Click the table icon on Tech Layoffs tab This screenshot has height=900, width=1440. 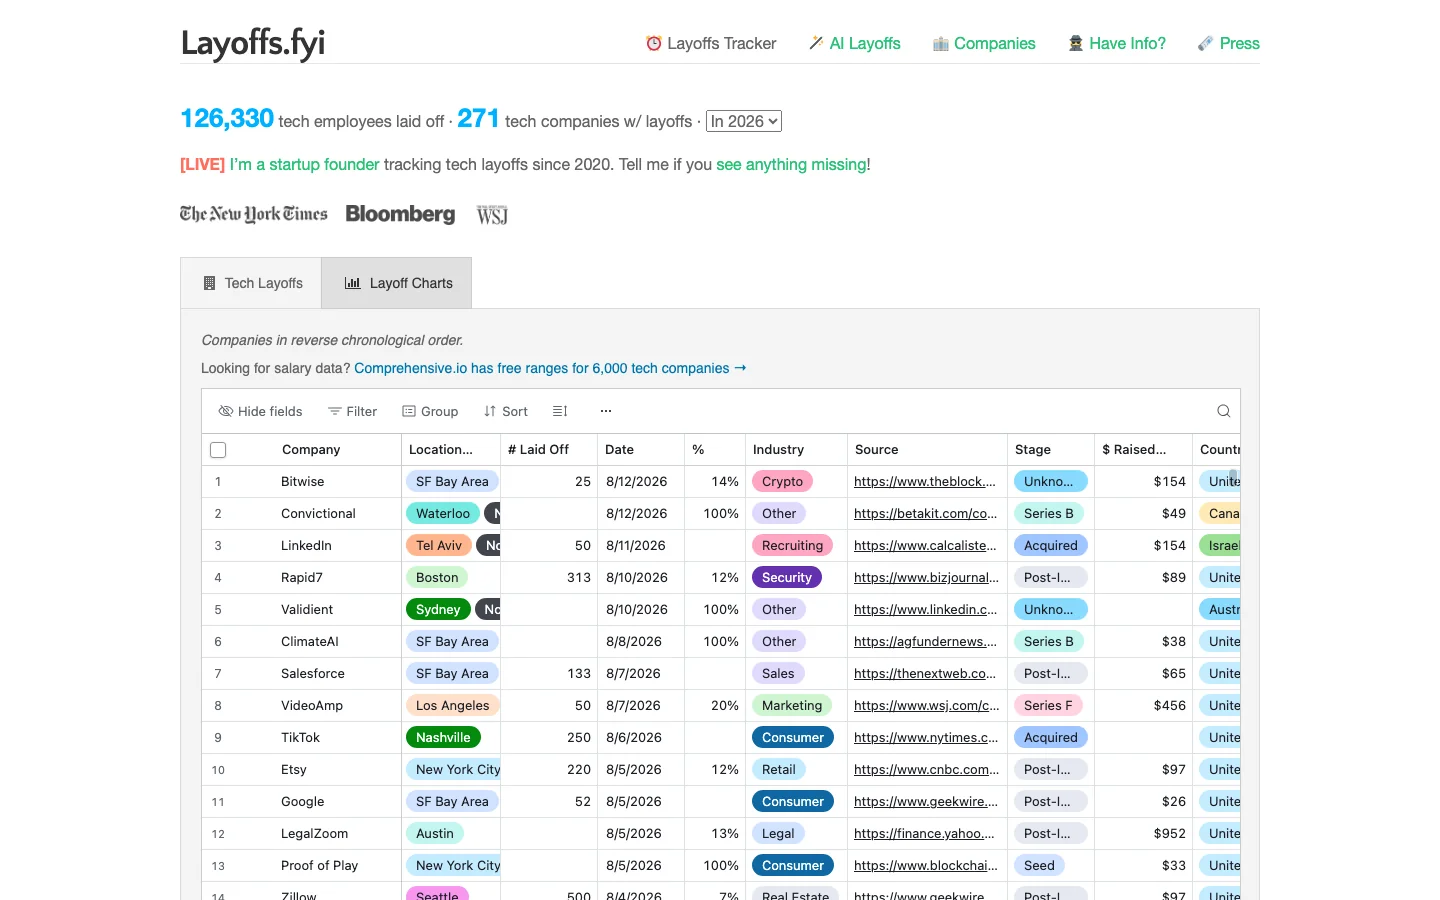point(209,283)
